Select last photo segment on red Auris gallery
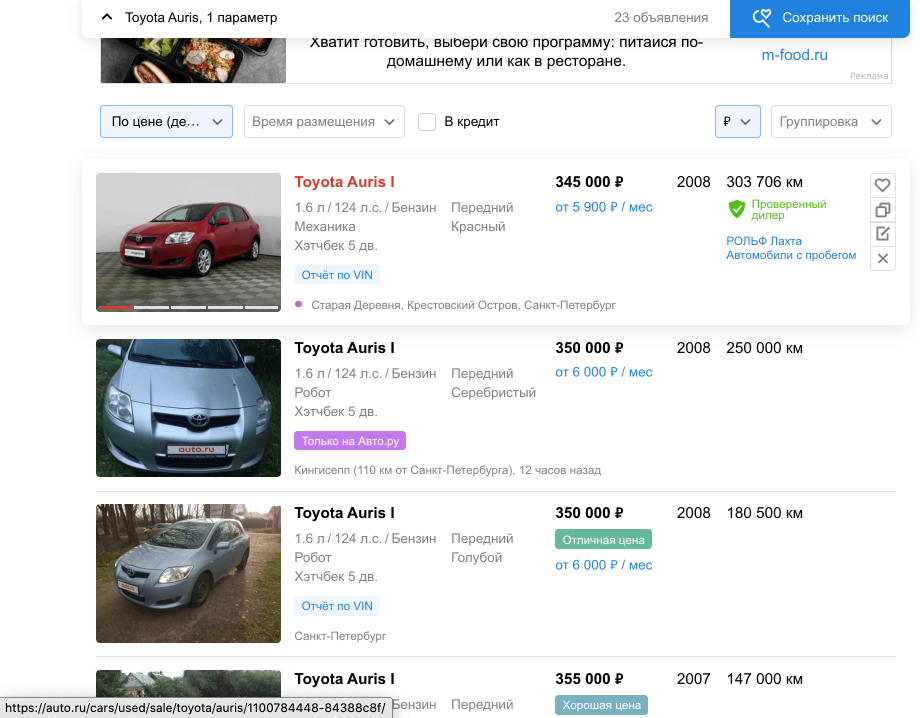Screen dimensions: 920x718 click(x=262, y=307)
